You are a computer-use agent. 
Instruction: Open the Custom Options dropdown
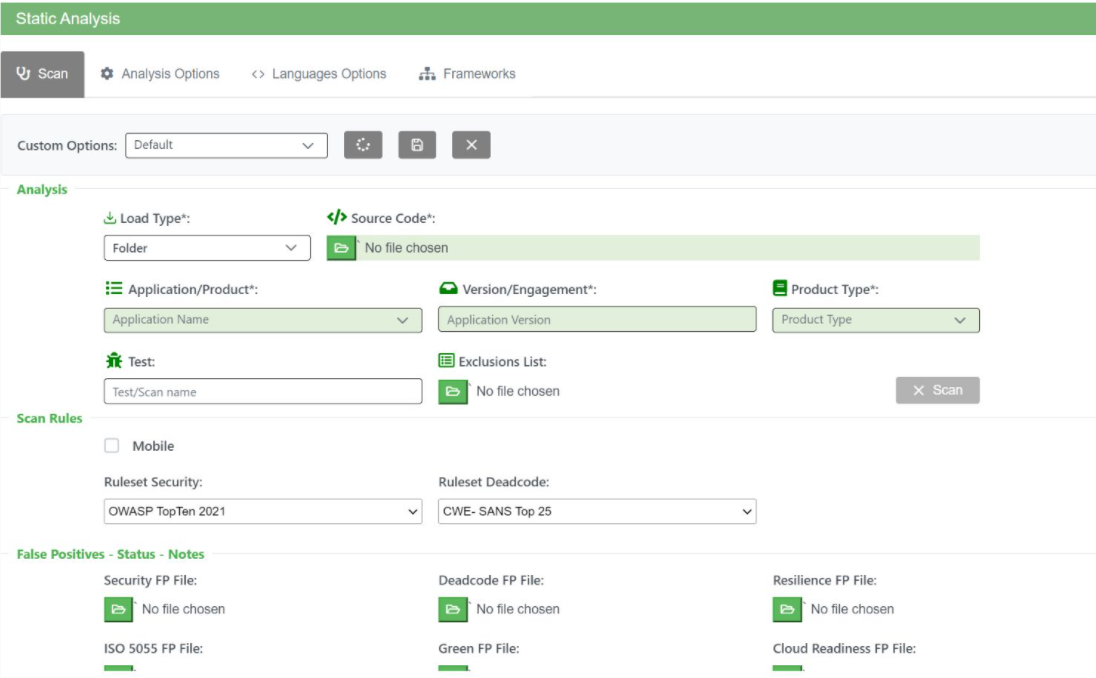pyautogui.click(x=228, y=144)
